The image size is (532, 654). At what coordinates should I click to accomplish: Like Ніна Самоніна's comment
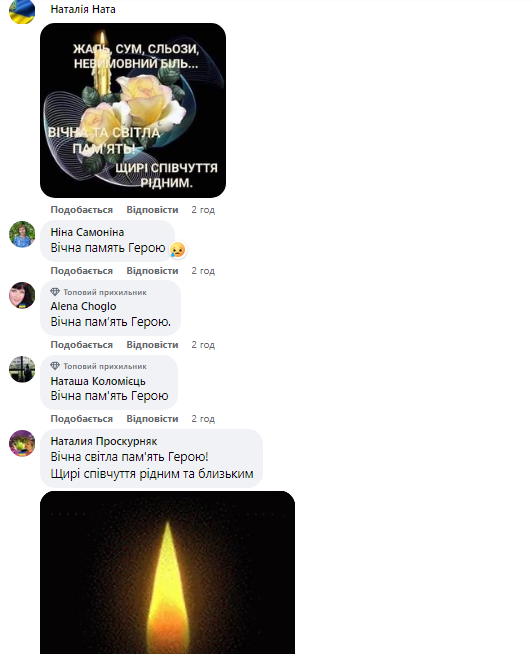coord(82,271)
